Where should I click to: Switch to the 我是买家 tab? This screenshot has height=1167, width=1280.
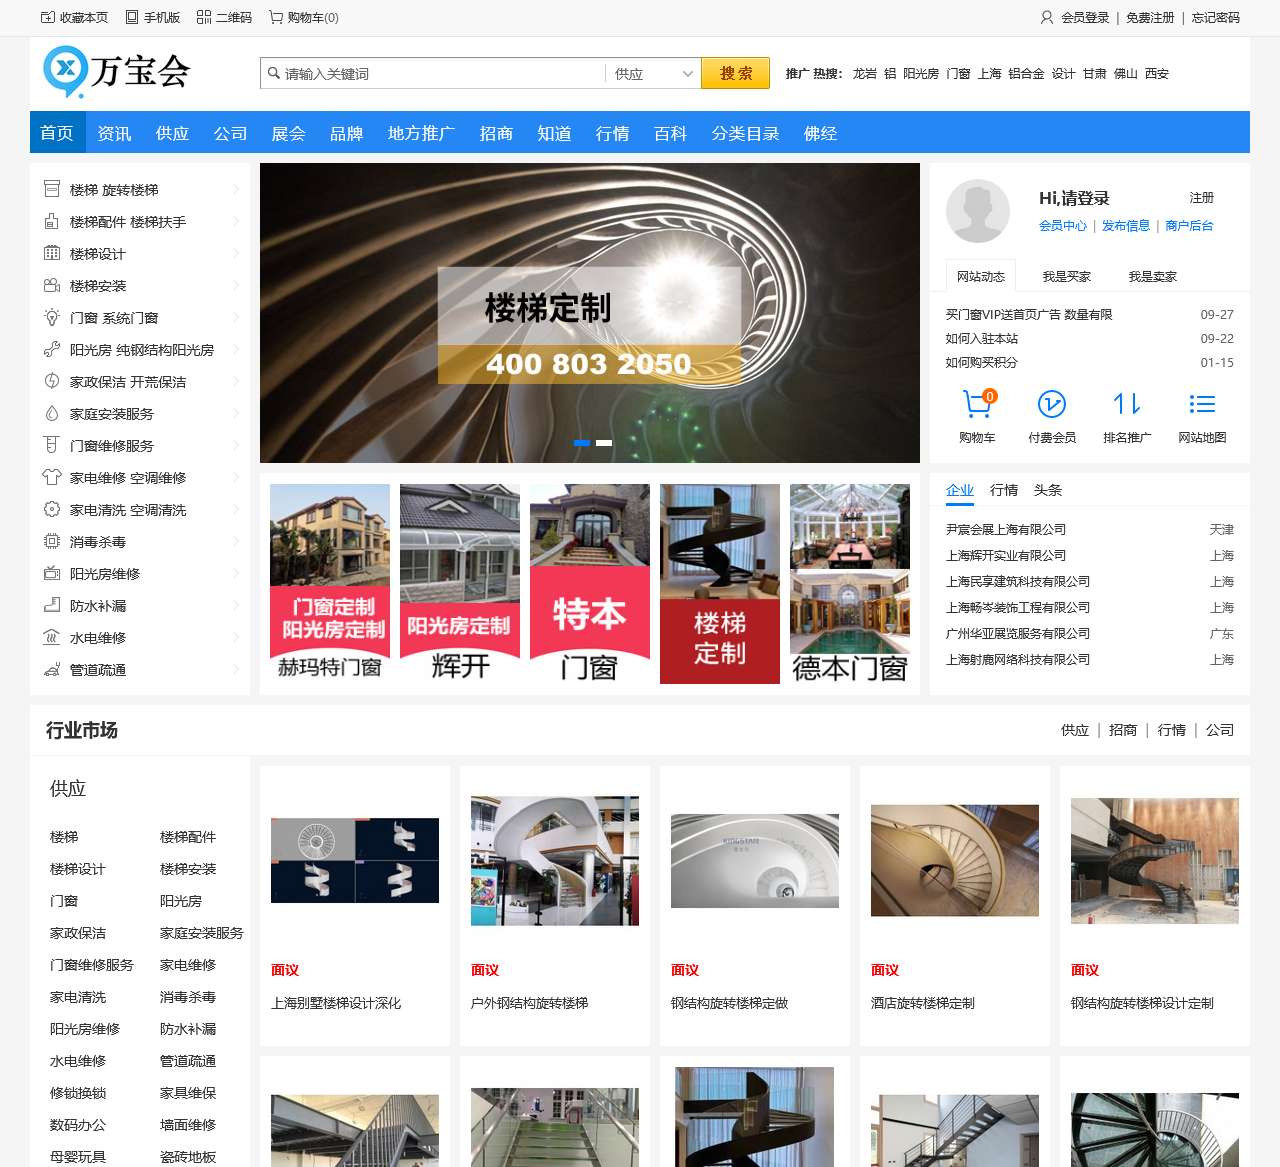[x=1066, y=277]
